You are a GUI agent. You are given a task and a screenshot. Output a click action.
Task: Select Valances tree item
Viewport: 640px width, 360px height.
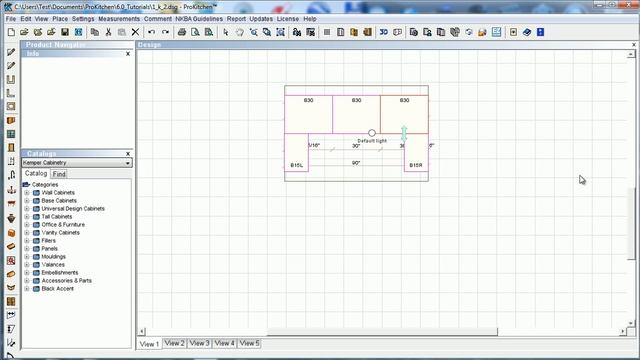(x=53, y=264)
